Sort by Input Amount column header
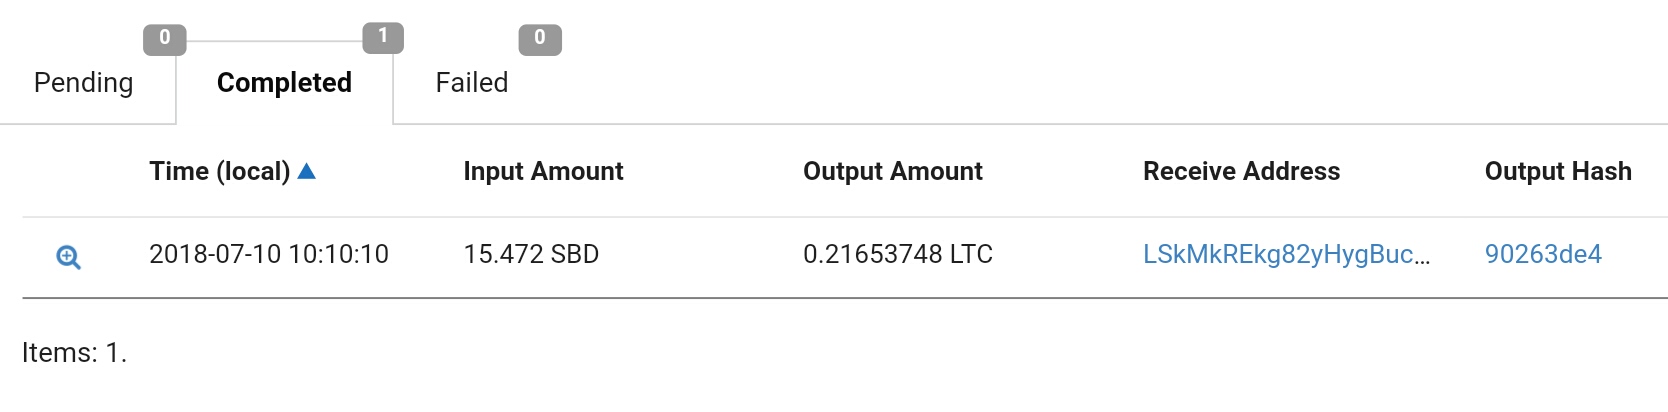This screenshot has width=1668, height=412. [x=543, y=171]
